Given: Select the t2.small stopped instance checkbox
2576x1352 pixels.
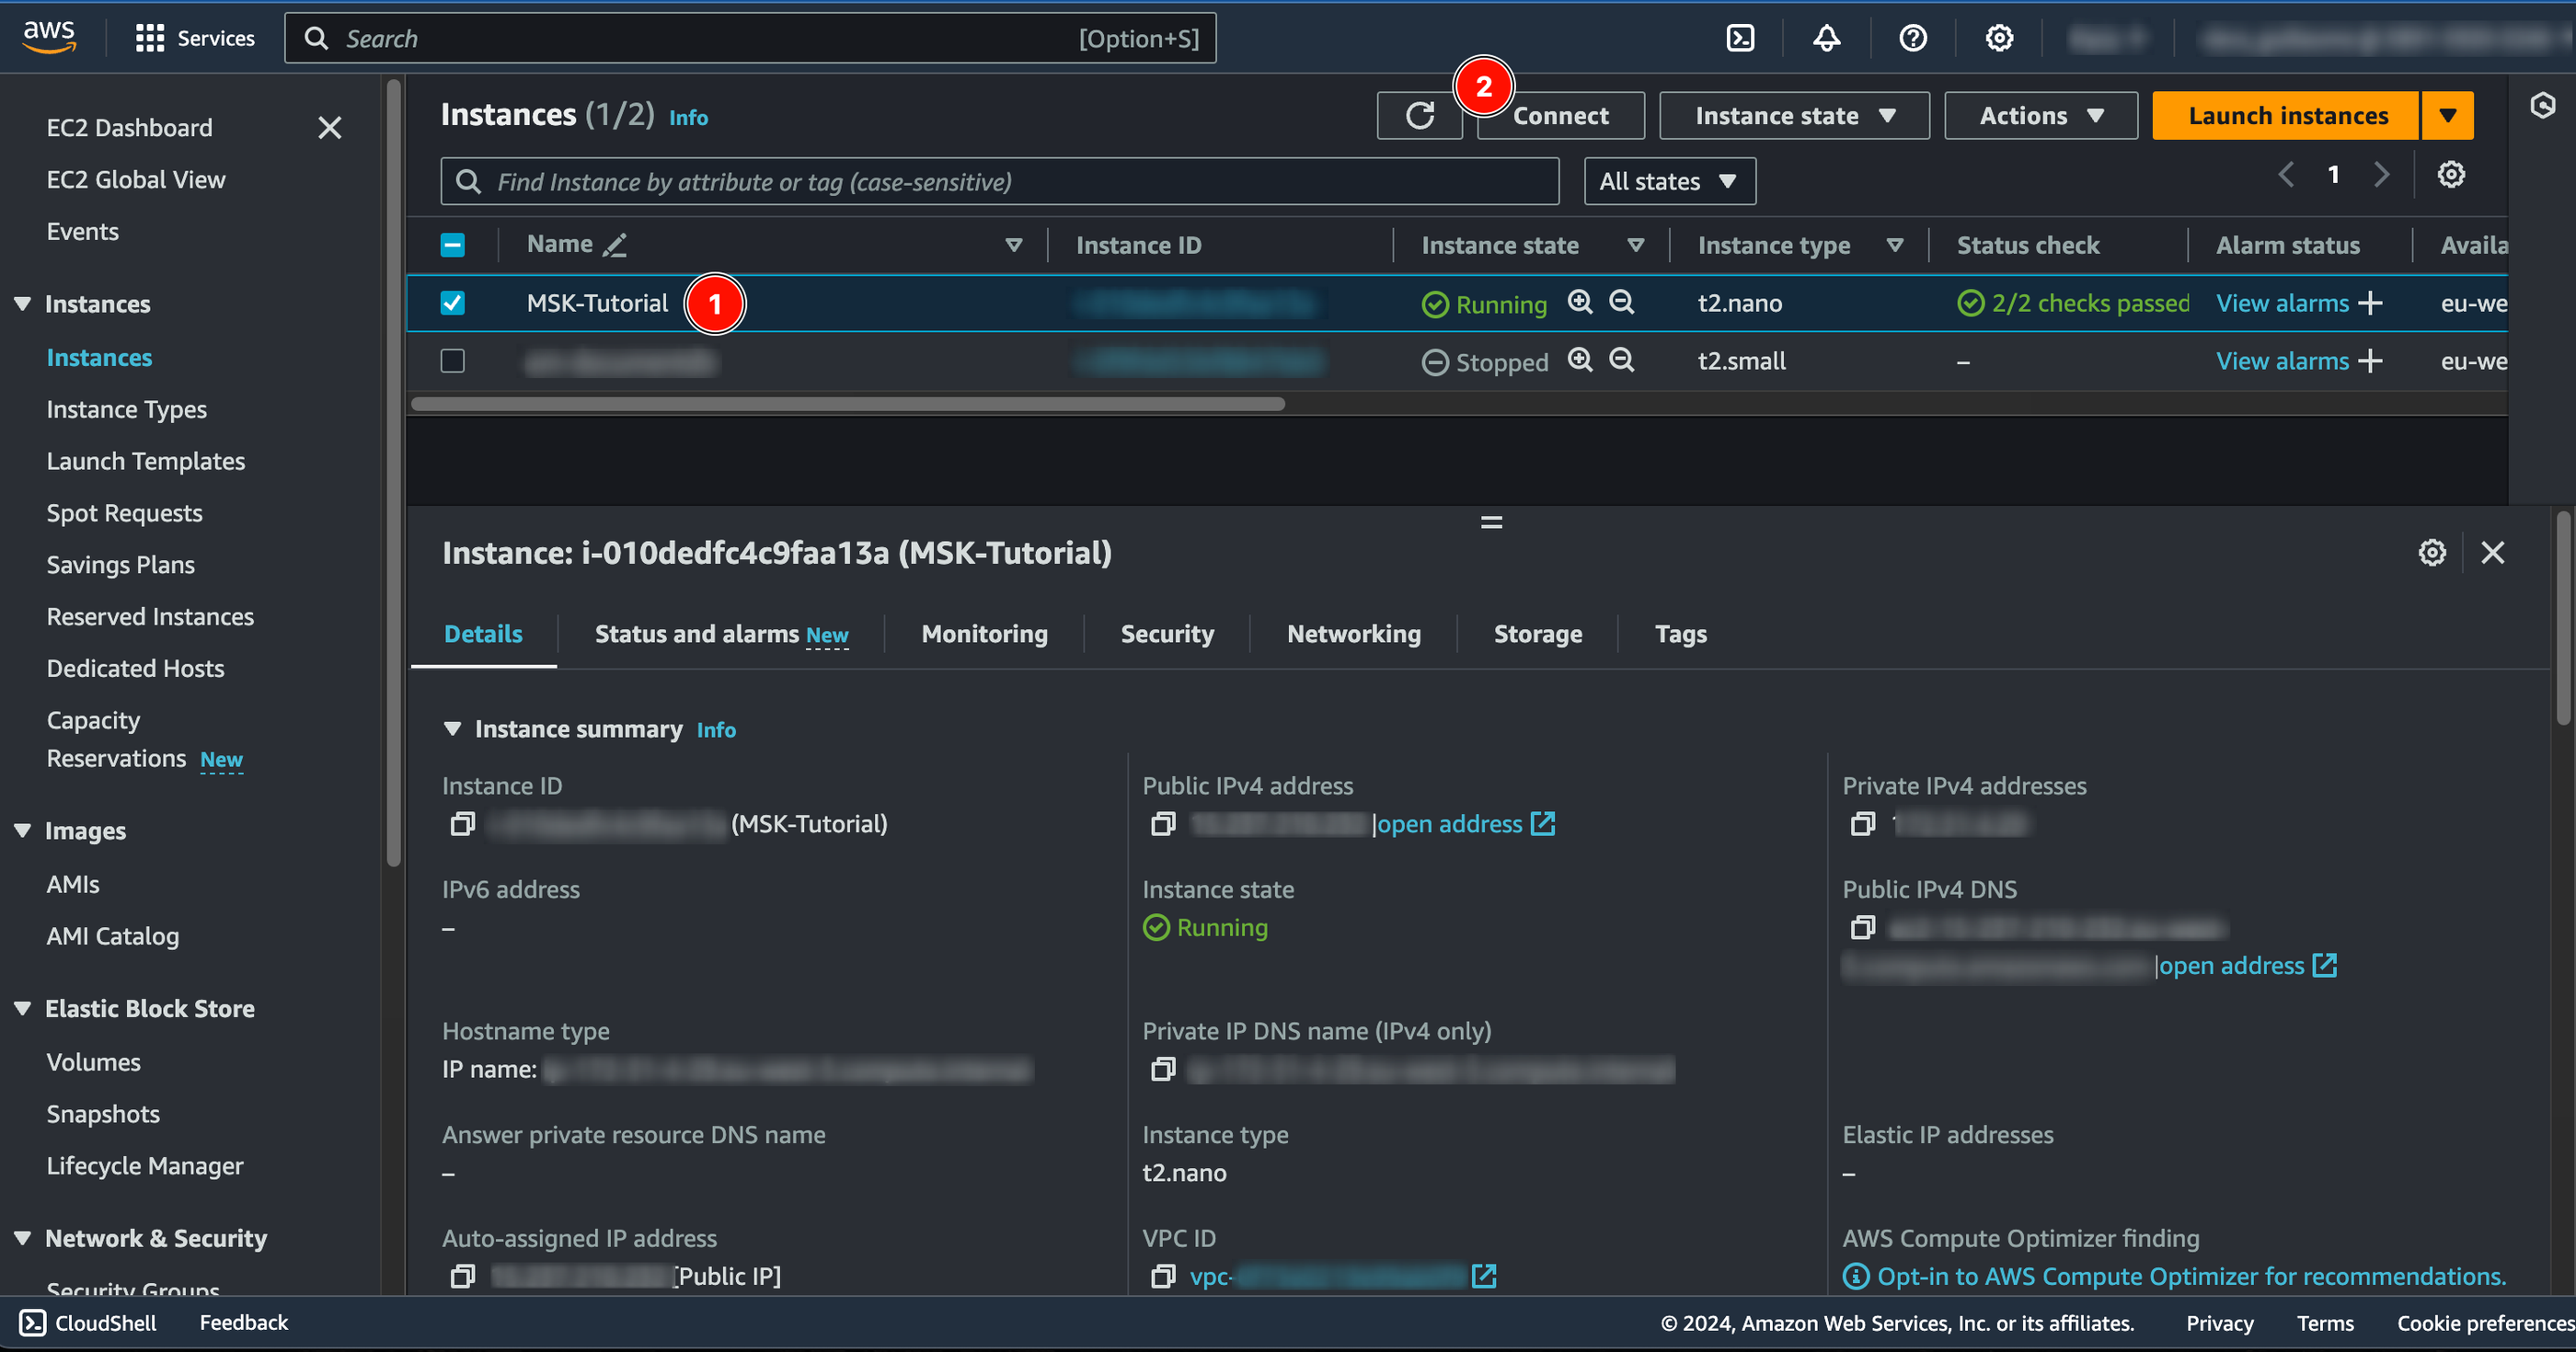Looking at the screenshot, I should [453, 361].
